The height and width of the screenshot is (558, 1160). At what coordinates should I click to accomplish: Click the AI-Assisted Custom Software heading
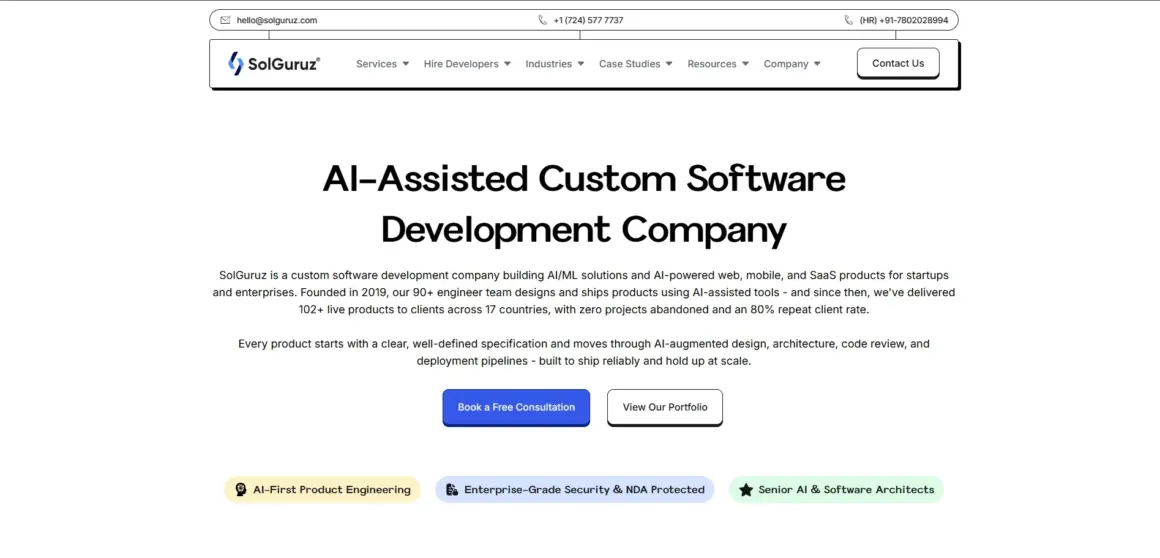tap(584, 178)
